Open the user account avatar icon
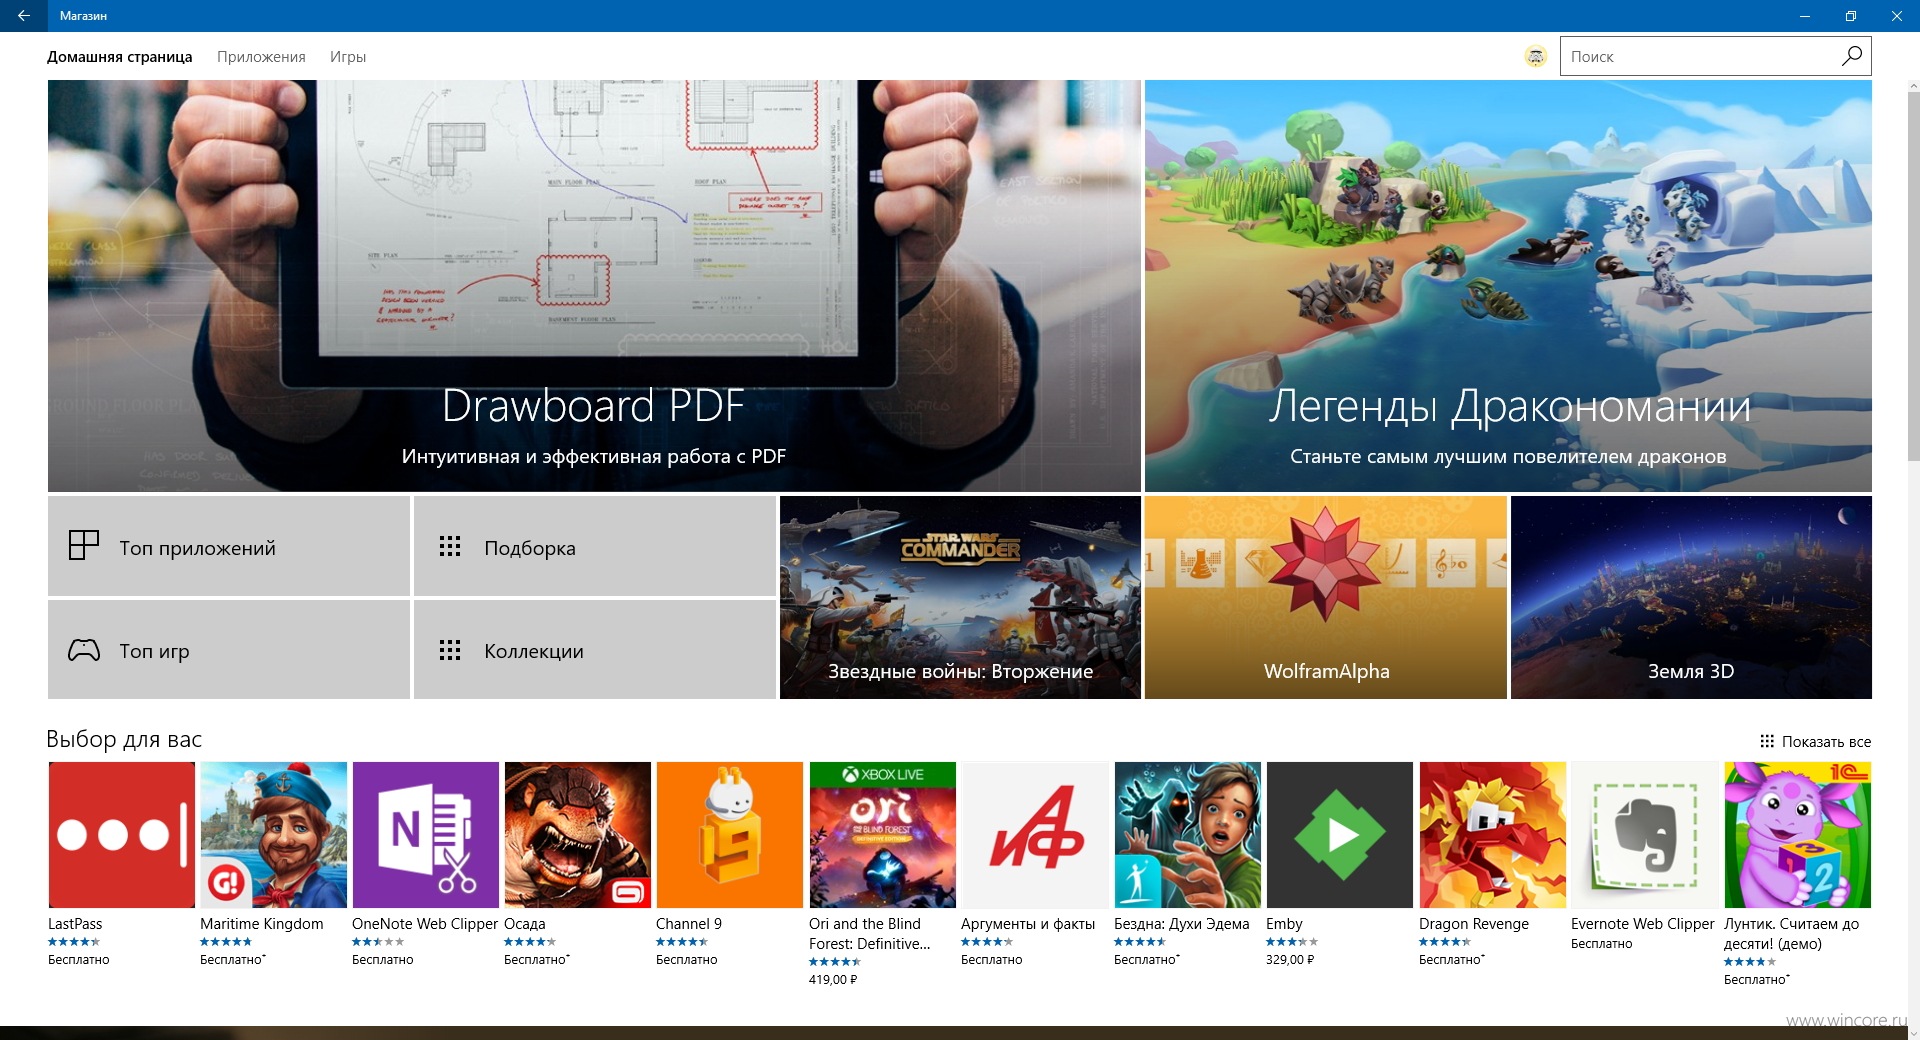This screenshot has height=1040, width=1920. [1536, 57]
